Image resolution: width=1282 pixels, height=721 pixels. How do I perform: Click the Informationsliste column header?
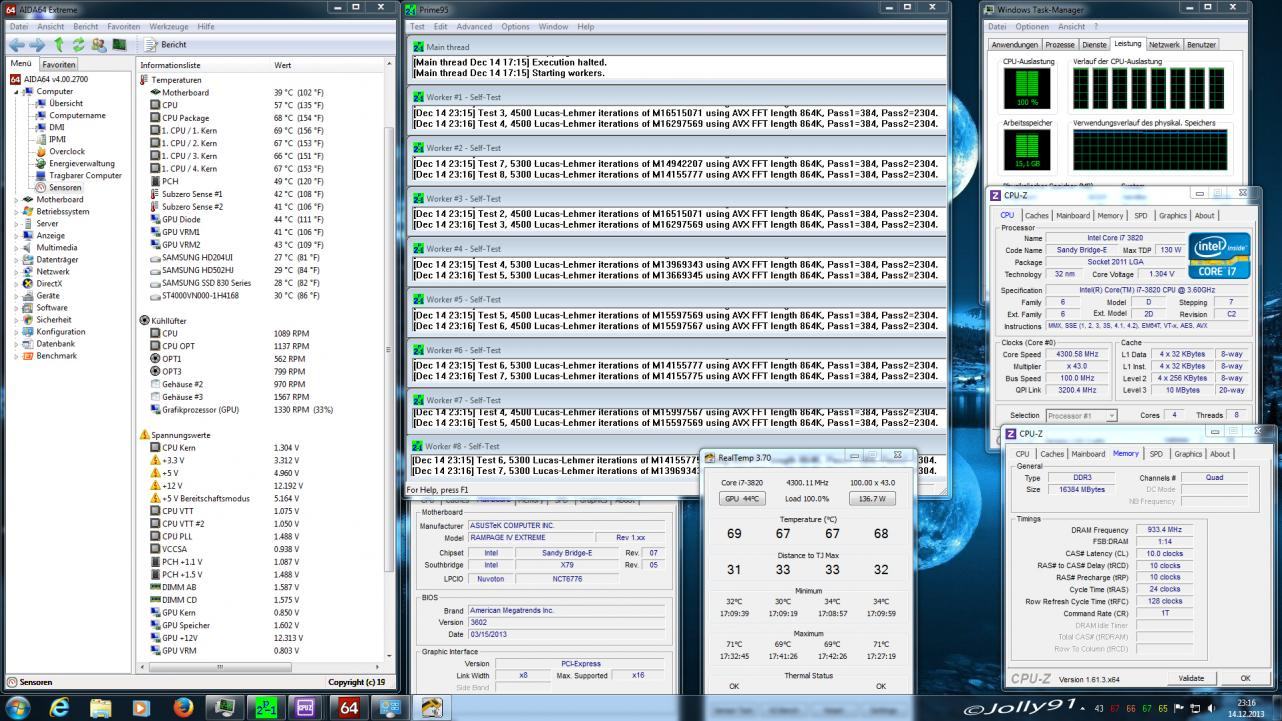[x=203, y=65]
